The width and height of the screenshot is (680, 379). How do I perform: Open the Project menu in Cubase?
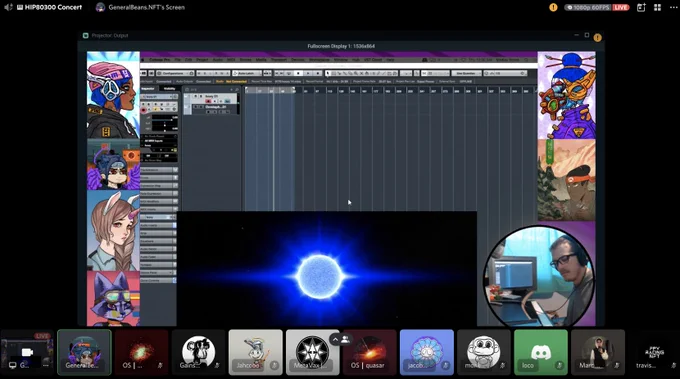coord(202,60)
